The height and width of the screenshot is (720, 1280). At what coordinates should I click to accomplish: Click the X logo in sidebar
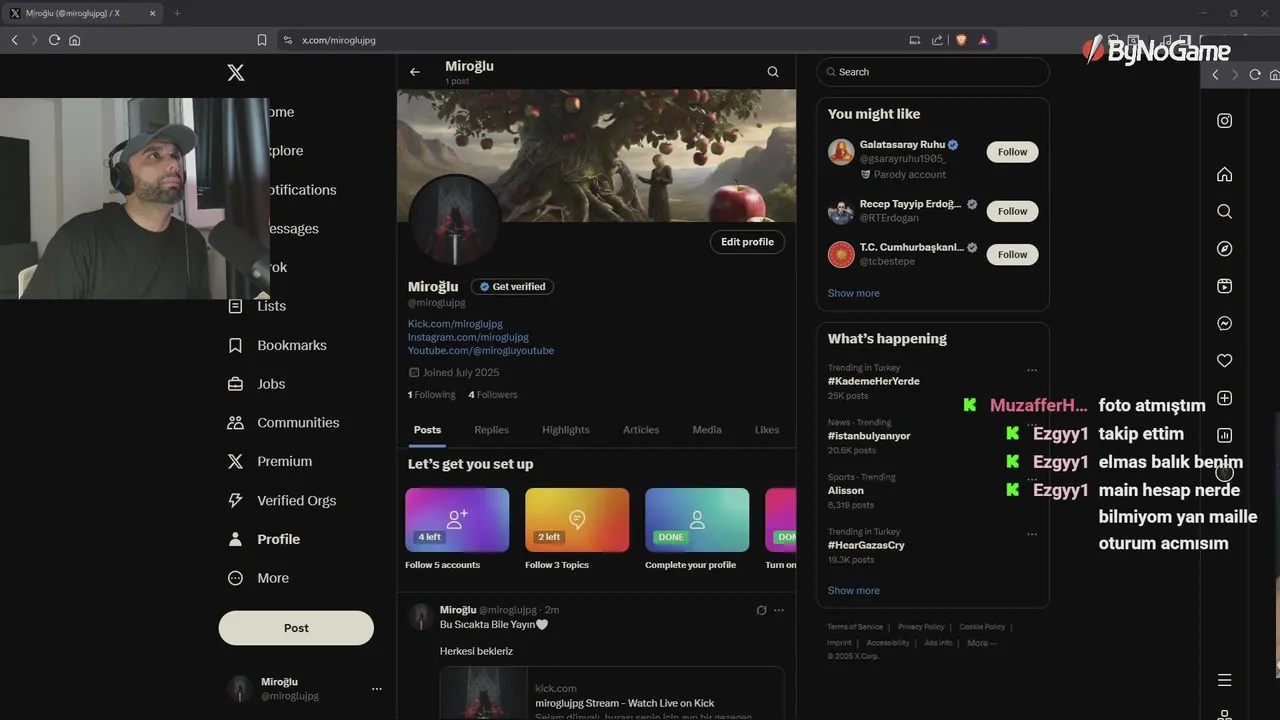point(236,72)
